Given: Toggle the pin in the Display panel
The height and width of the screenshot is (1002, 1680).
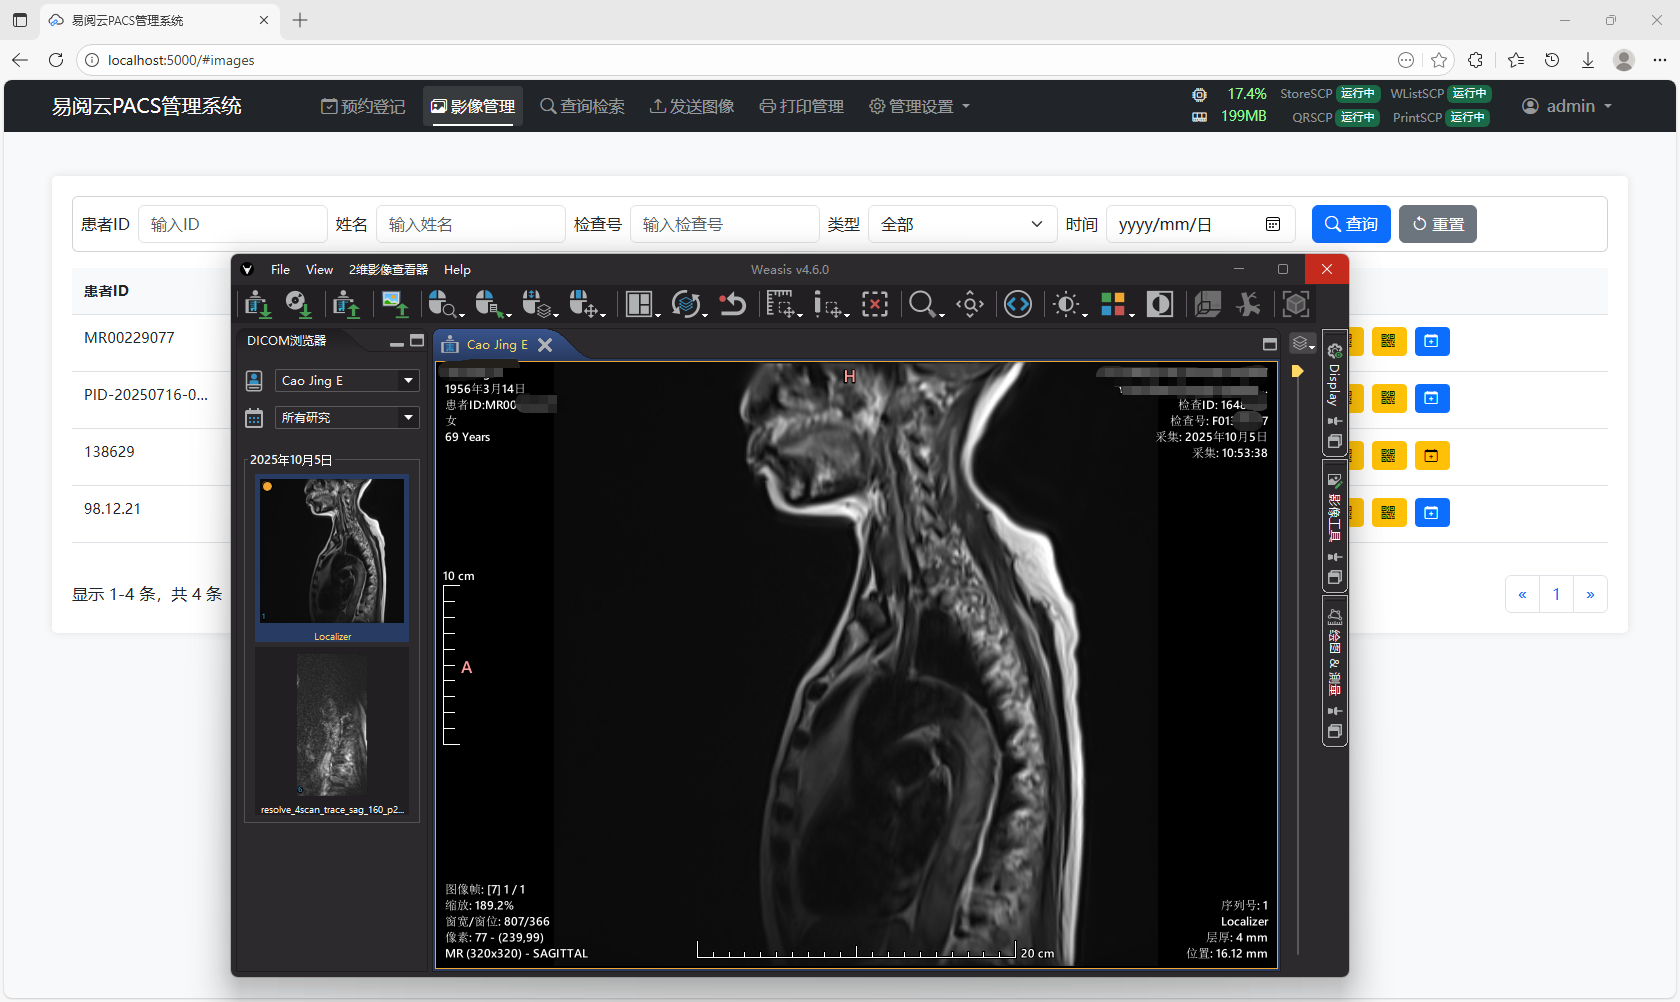Looking at the screenshot, I should click(x=1334, y=421).
